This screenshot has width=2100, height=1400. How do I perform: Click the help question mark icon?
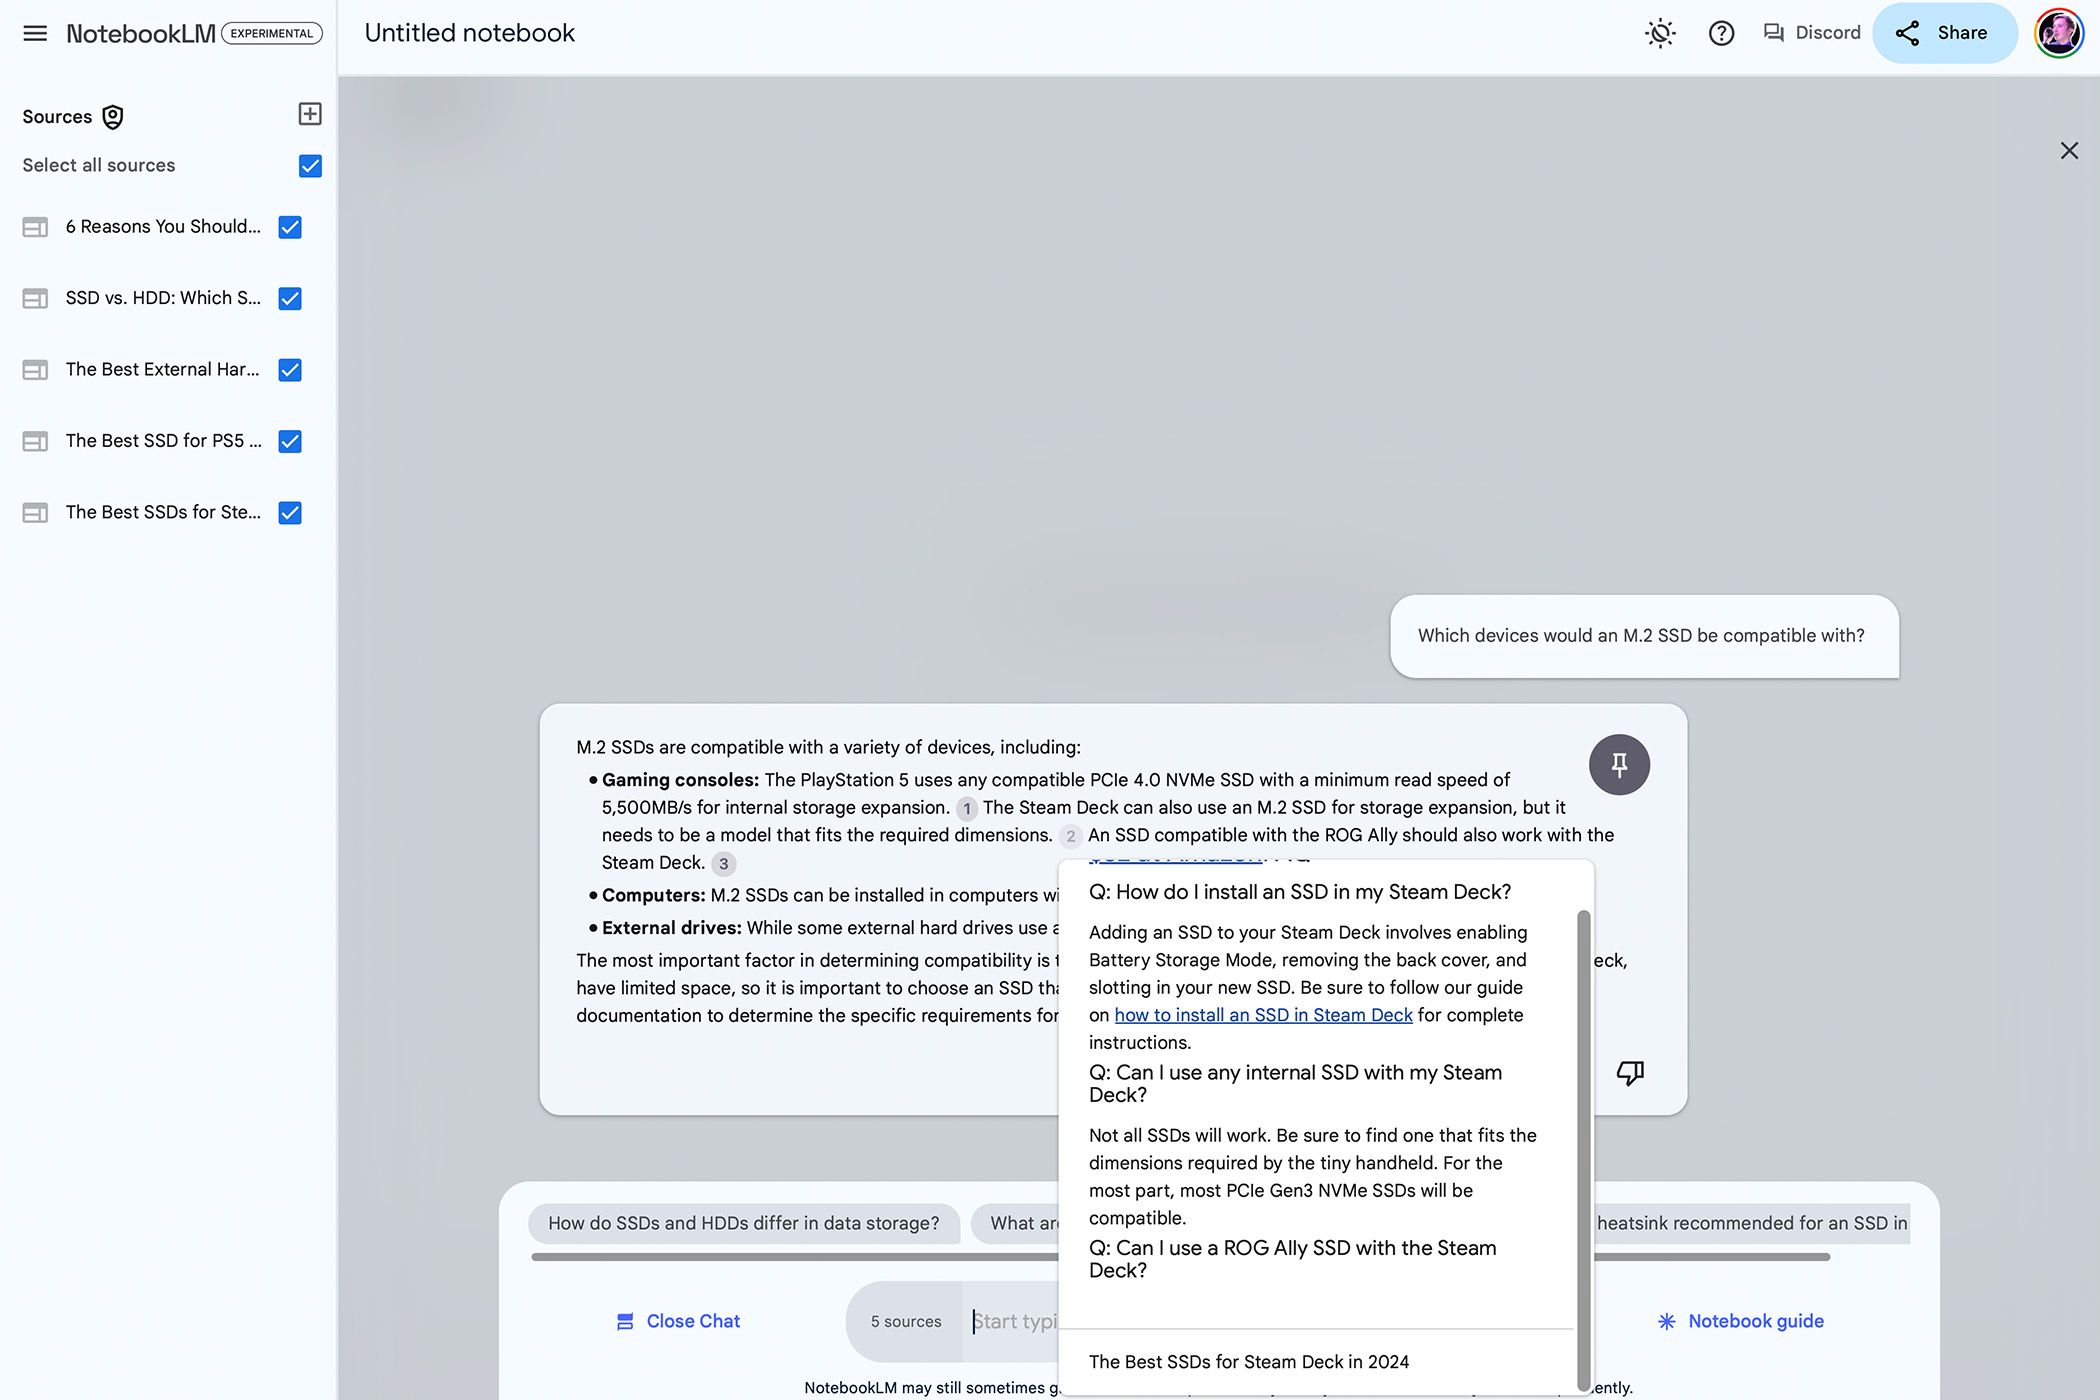coord(1720,33)
